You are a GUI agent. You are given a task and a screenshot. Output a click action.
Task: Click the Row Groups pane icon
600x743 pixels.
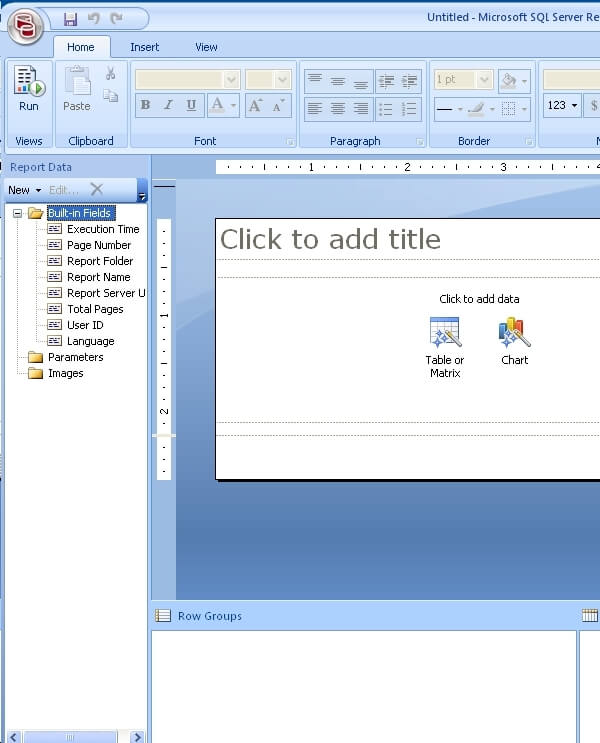(163, 616)
